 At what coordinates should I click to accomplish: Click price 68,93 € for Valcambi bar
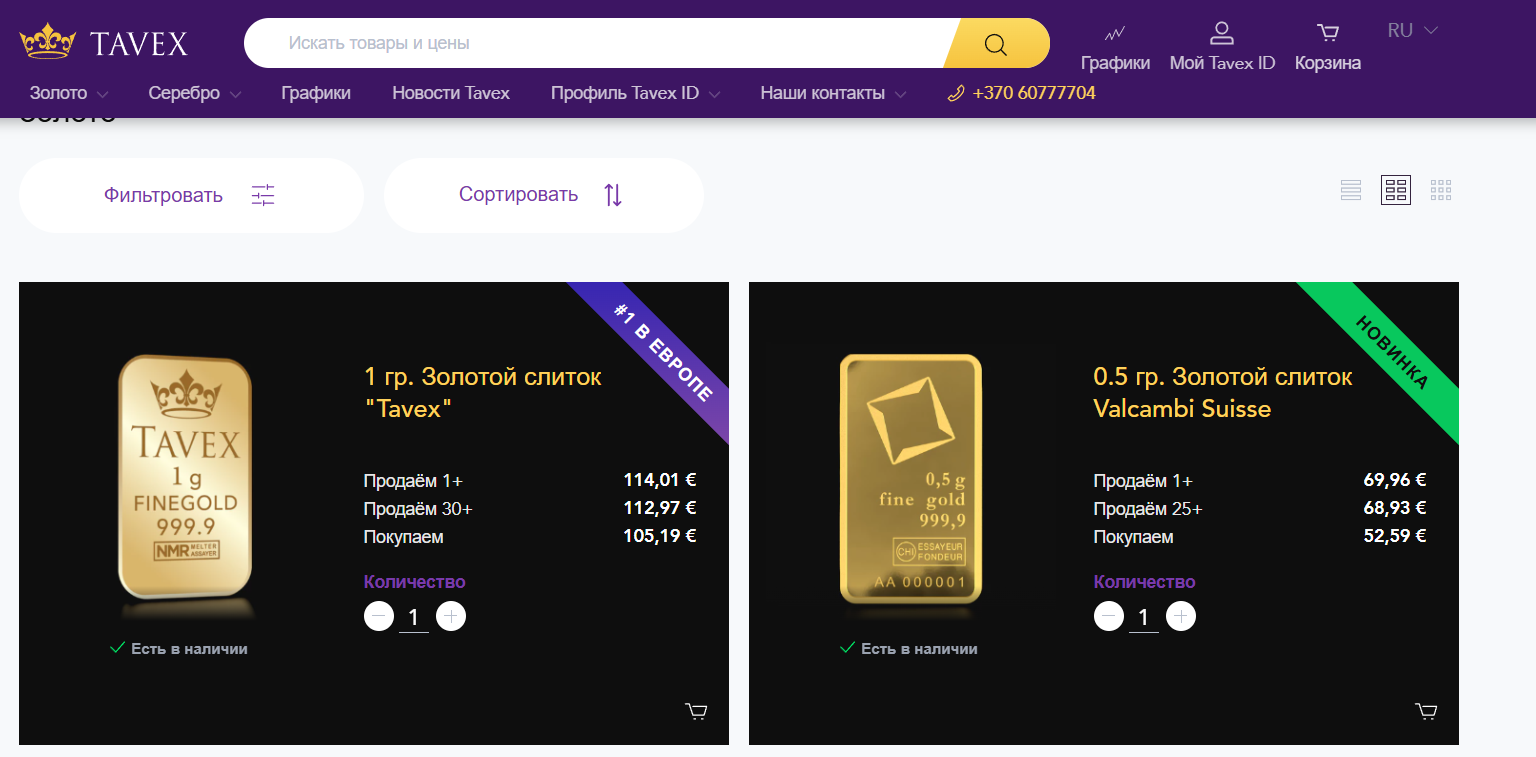coord(1395,508)
